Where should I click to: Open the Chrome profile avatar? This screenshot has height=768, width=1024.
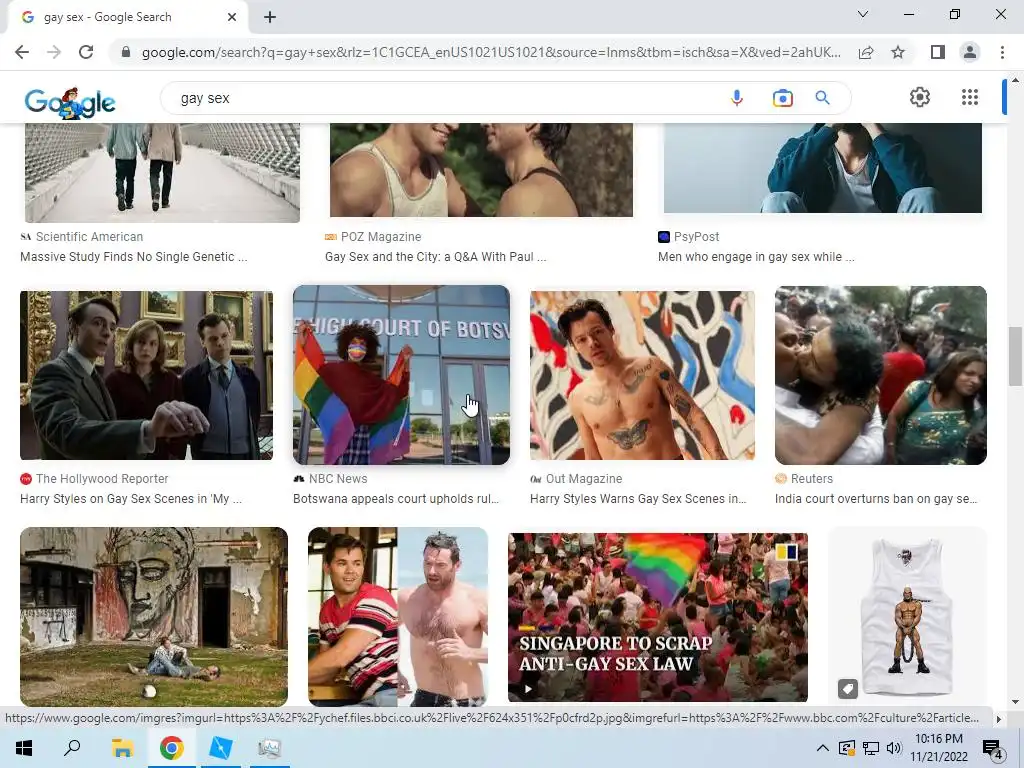pos(970,52)
